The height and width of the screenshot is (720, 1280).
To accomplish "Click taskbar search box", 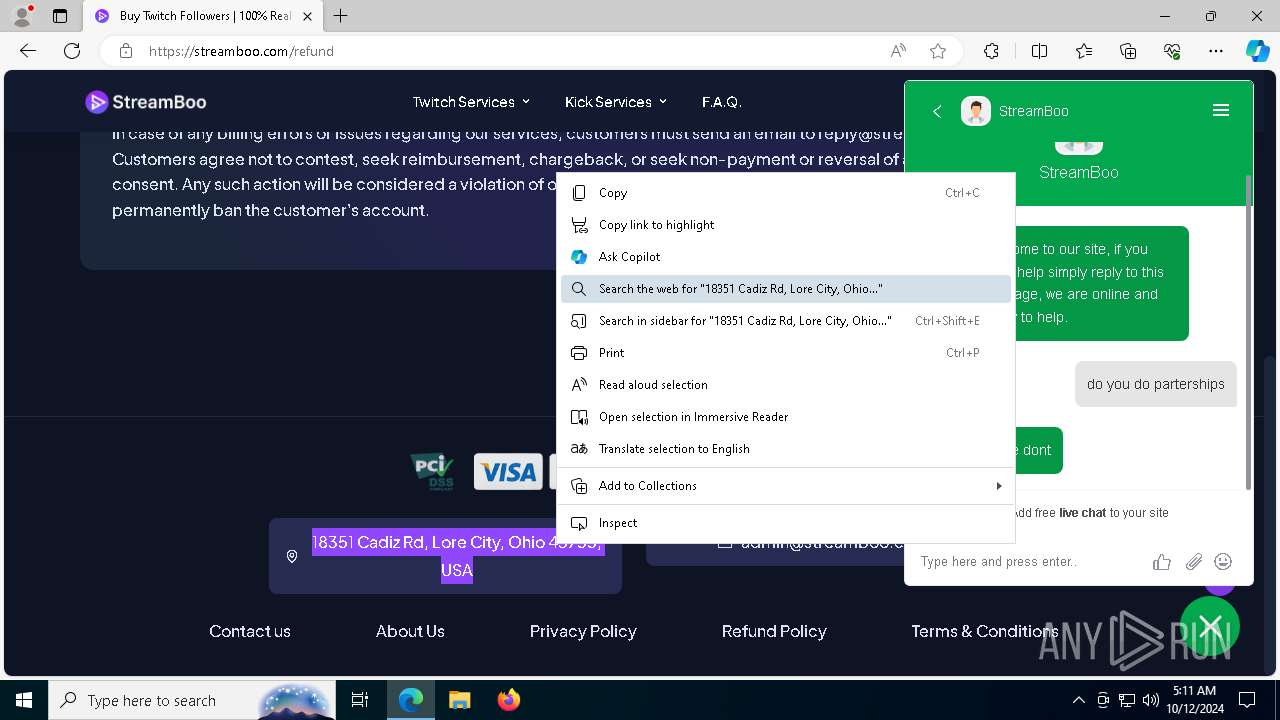I will (x=192, y=700).
